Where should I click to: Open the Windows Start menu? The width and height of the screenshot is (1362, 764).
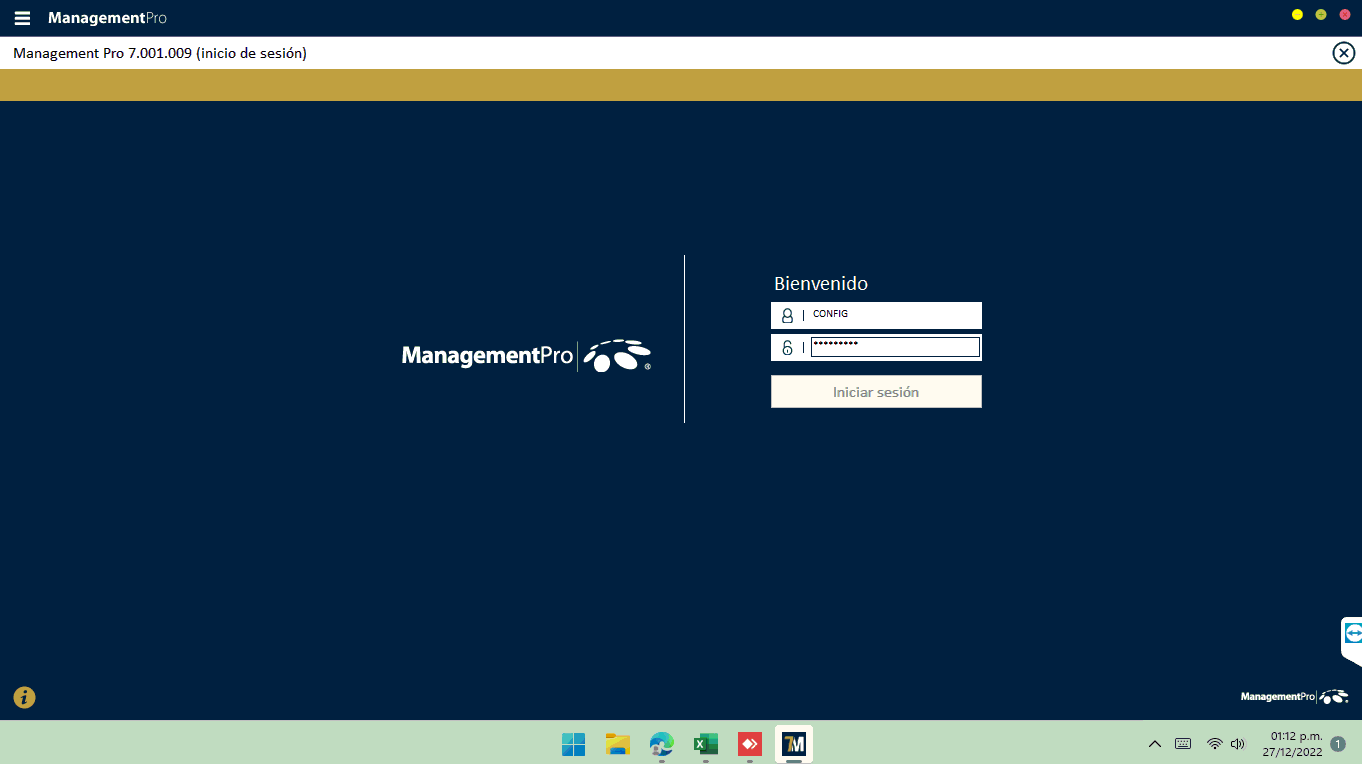point(573,744)
